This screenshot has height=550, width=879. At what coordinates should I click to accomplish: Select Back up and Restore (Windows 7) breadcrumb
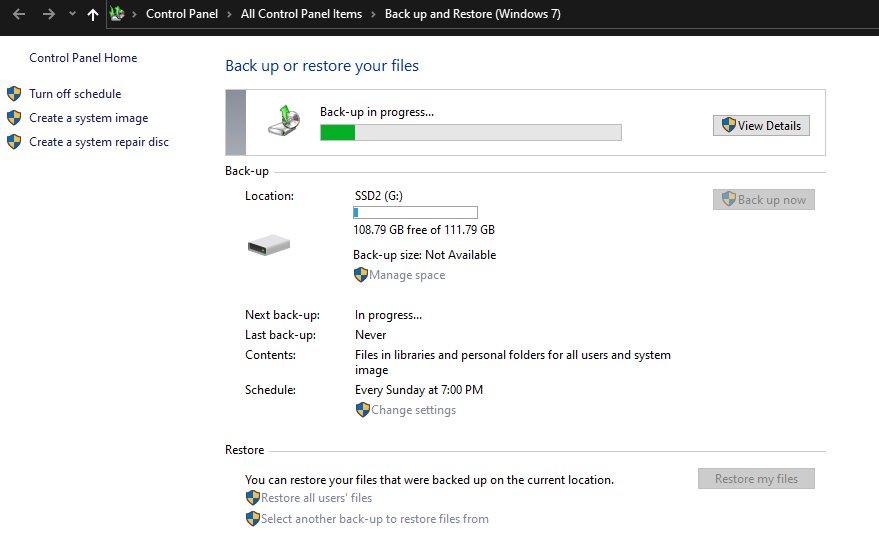(473, 14)
